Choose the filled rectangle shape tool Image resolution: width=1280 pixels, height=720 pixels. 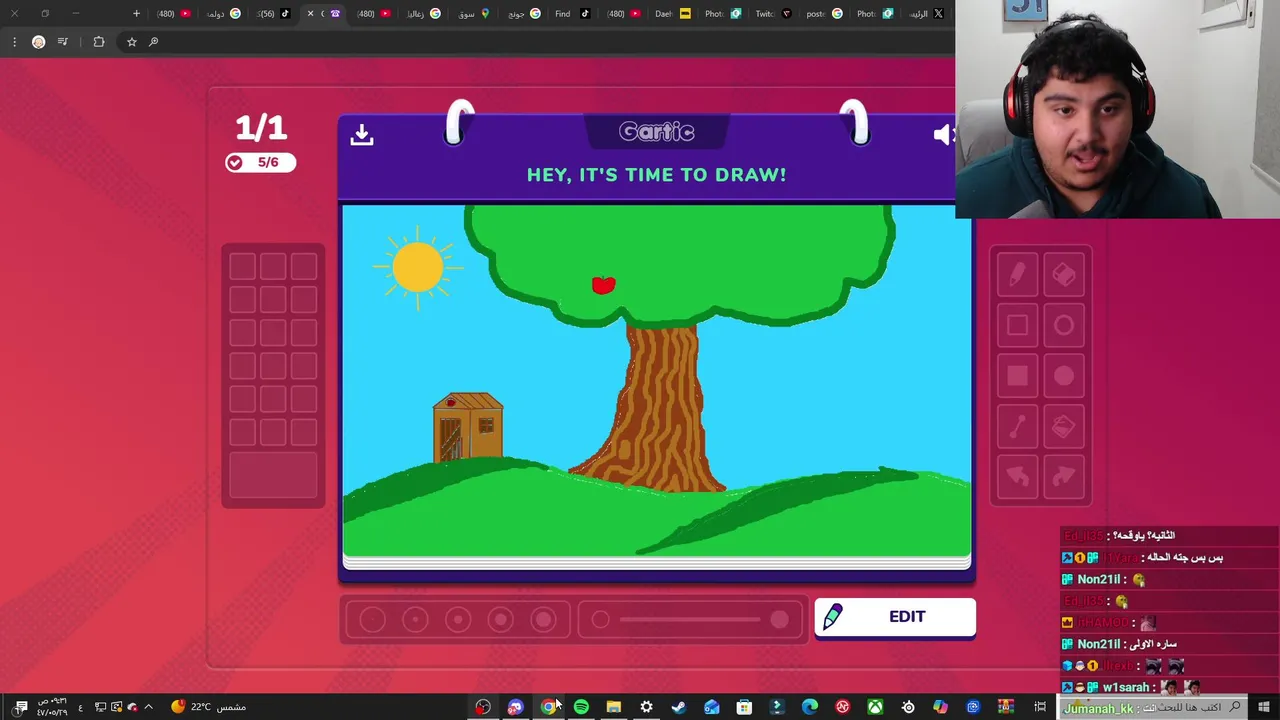(1017, 376)
